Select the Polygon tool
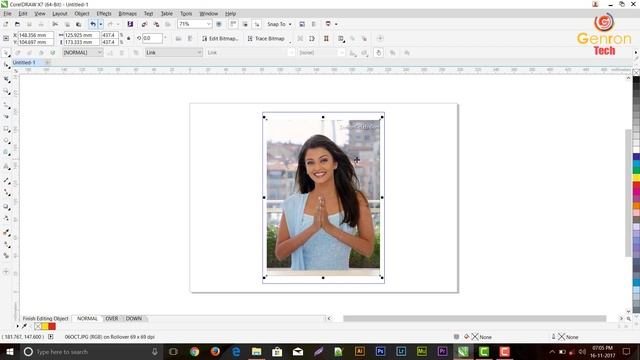This screenshot has height=360, width=640. click(x=7, y=153)
